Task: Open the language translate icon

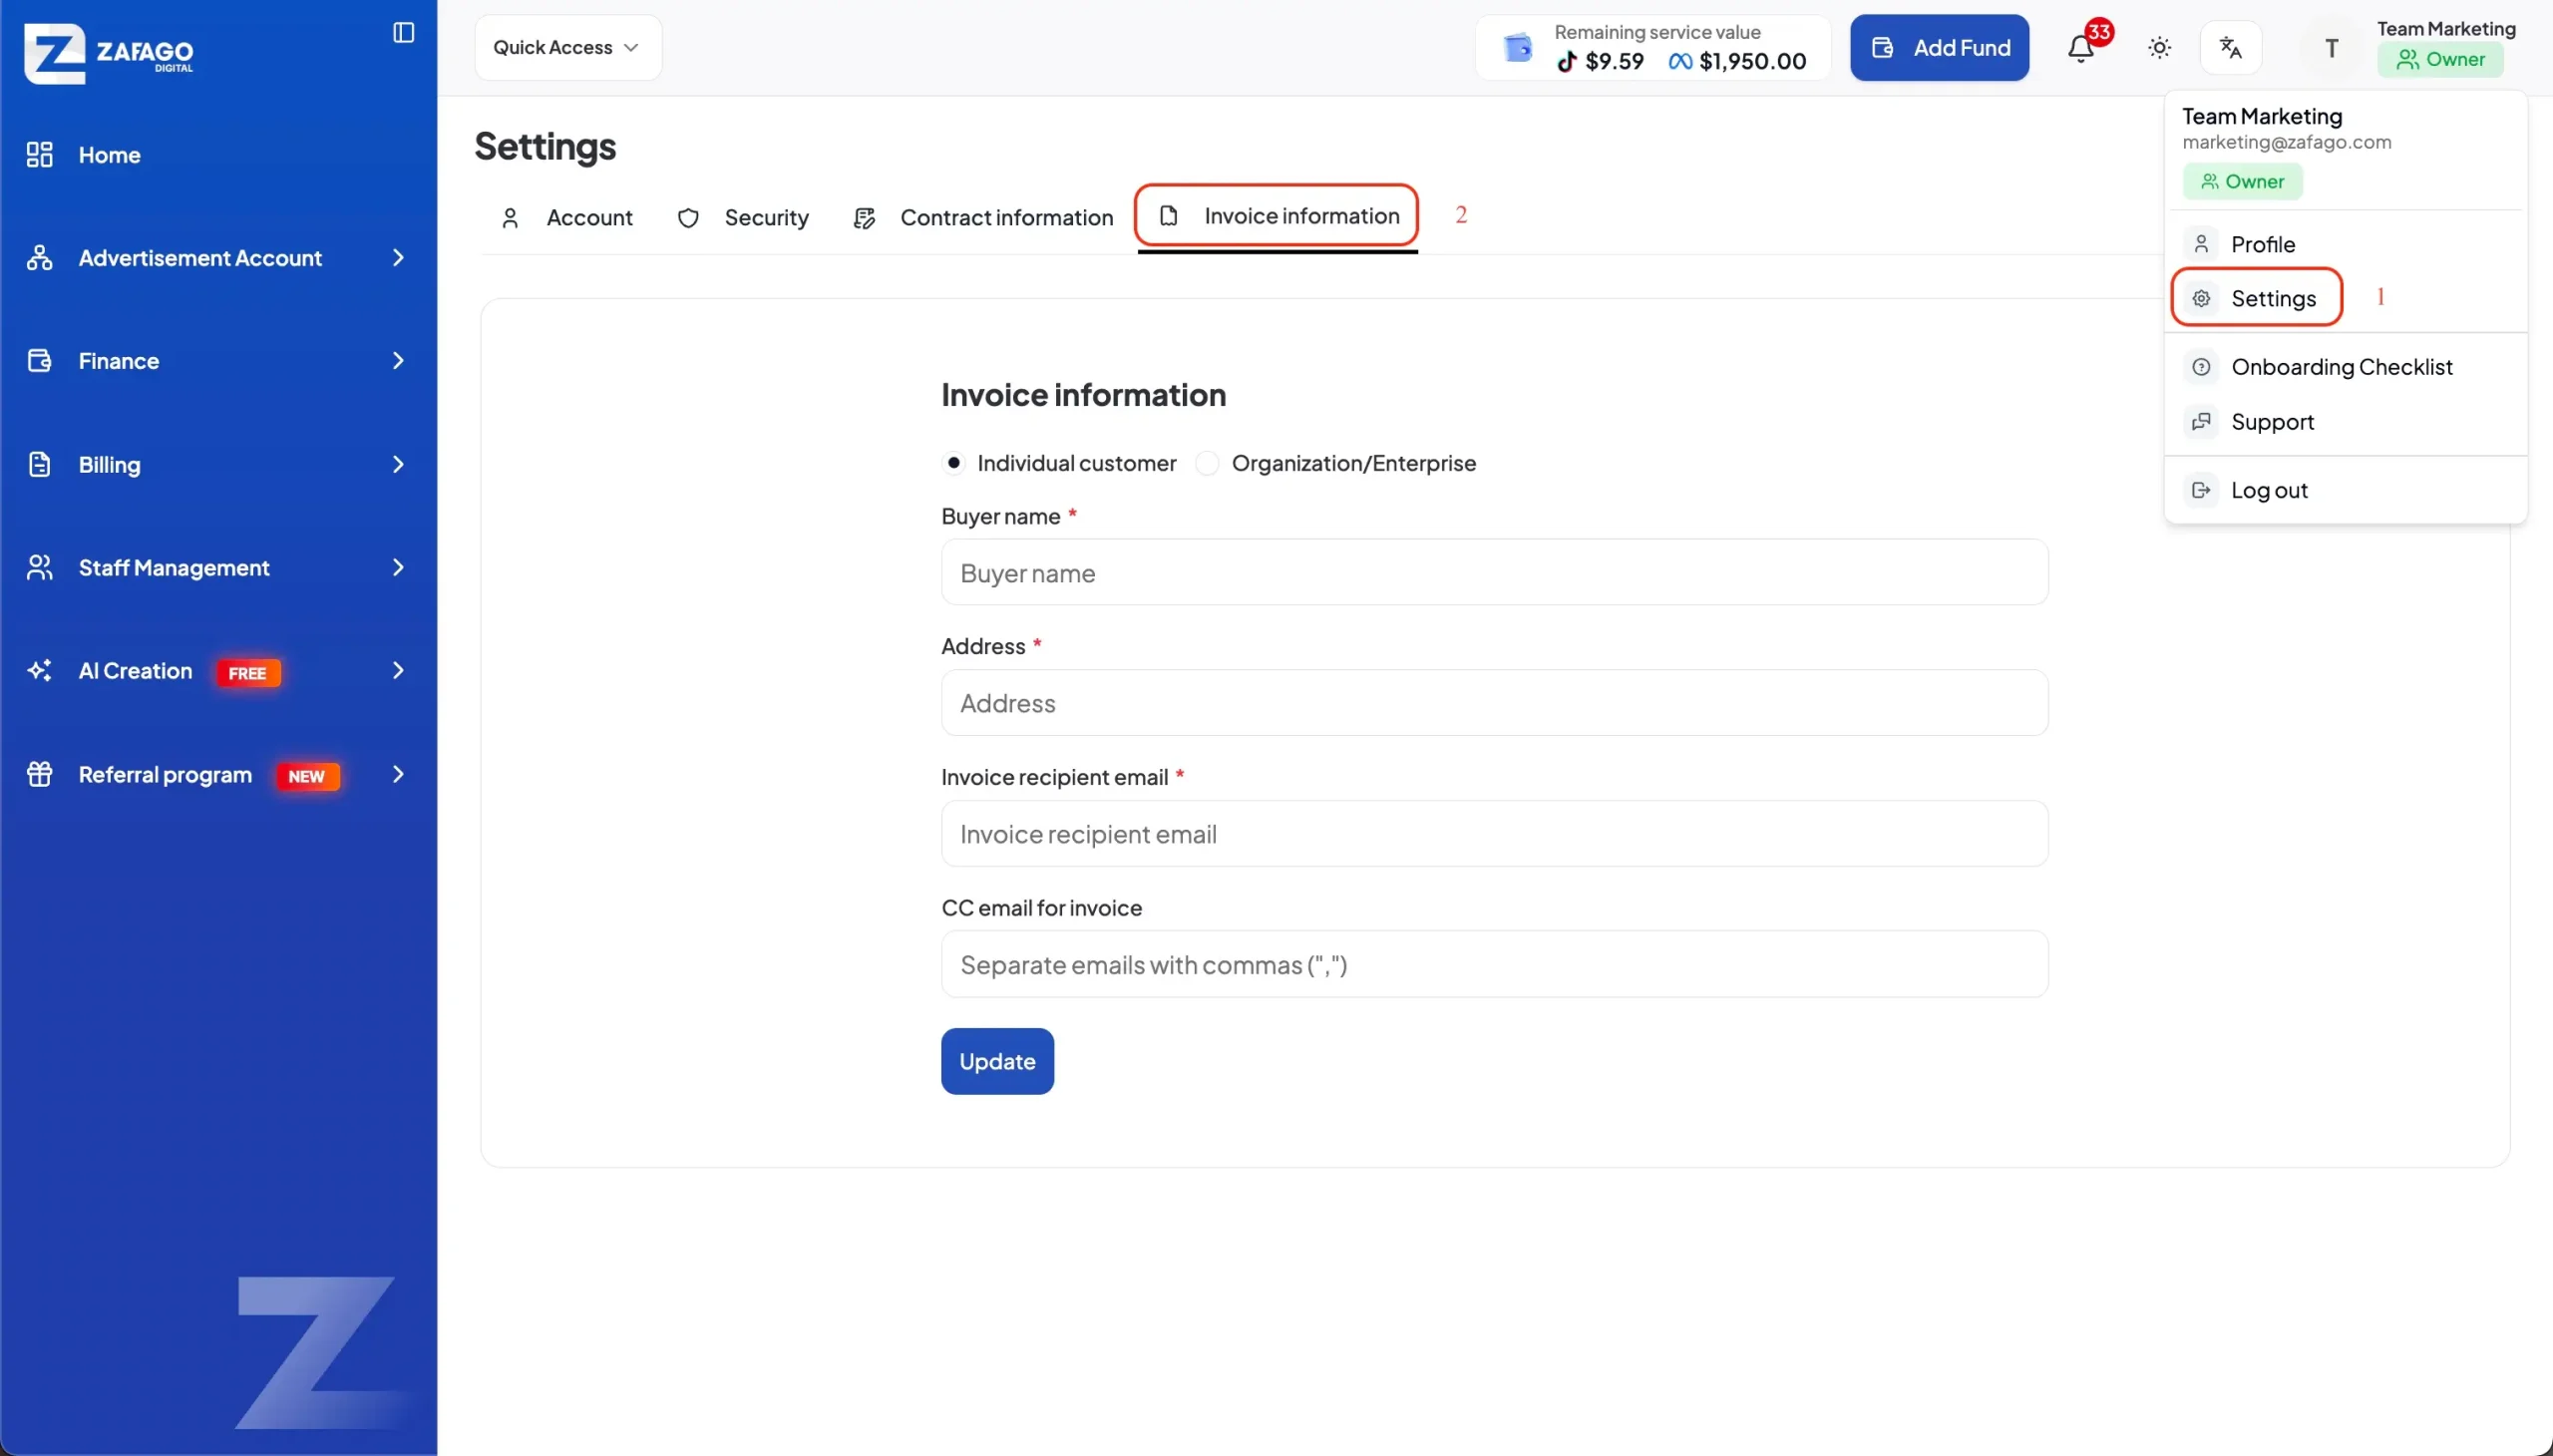Action: point(2230,47)
